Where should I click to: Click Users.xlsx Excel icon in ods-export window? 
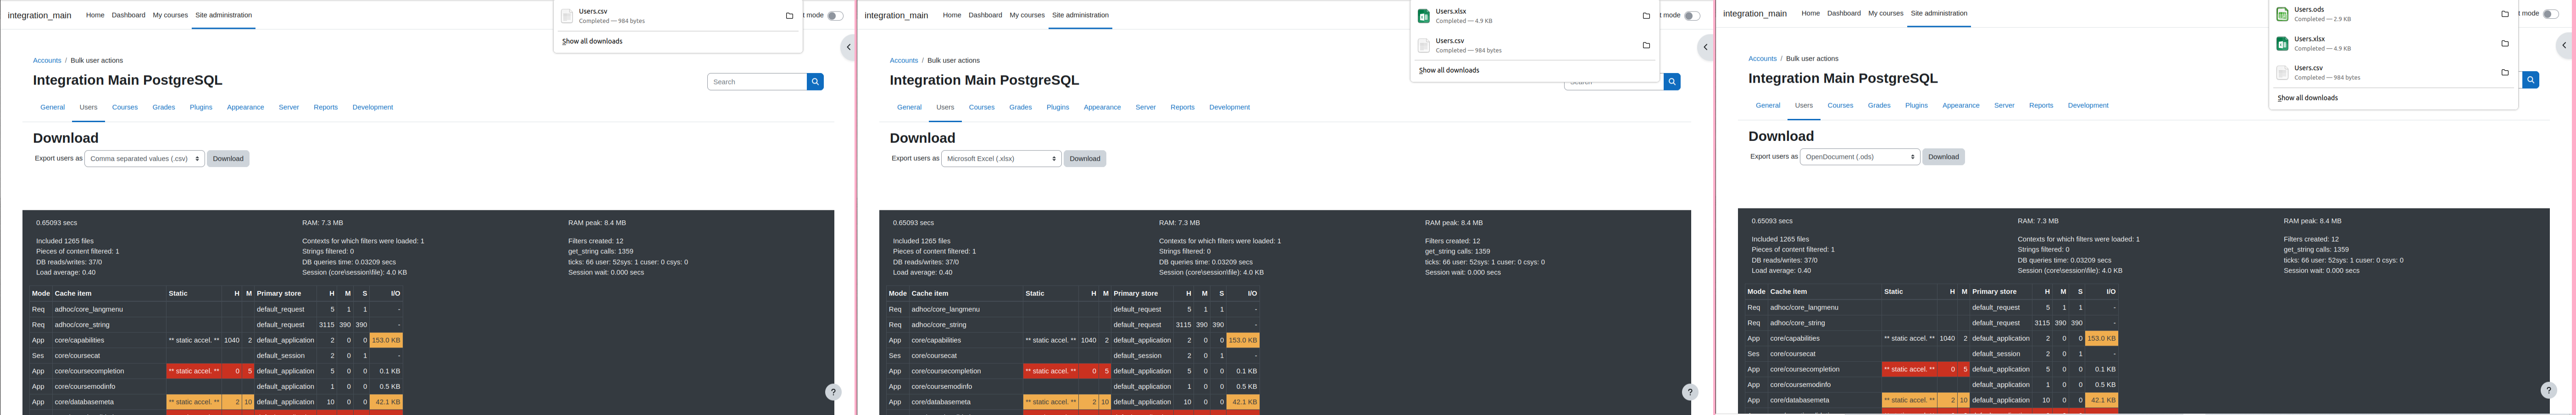2283,43
